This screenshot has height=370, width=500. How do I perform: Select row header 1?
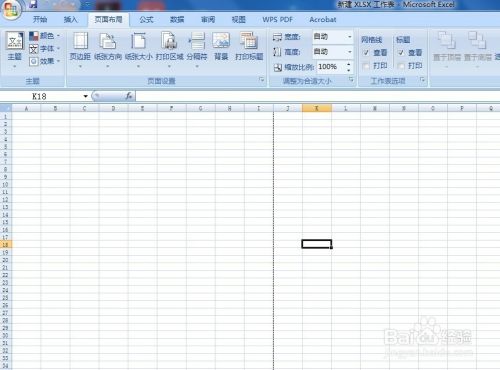click(x=5, y=116)
